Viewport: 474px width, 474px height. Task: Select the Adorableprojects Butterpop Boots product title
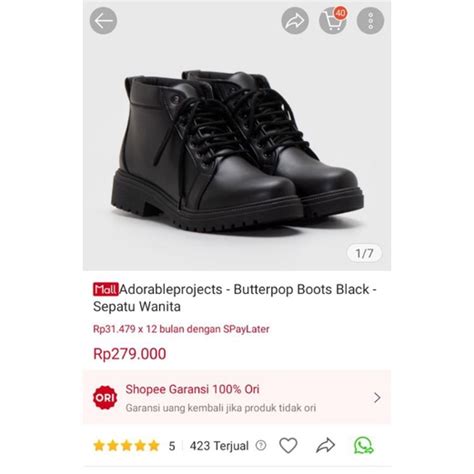tap(235, 298)
